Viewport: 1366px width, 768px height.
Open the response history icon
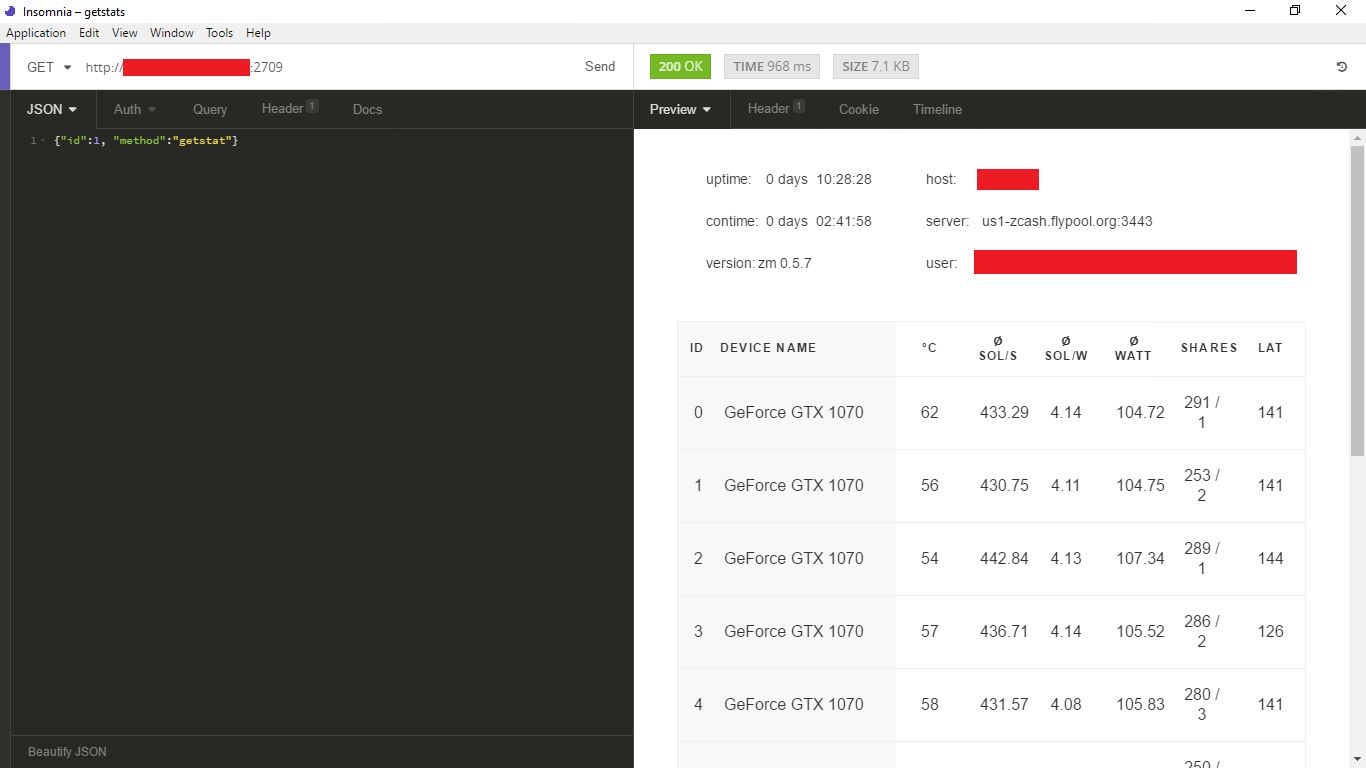coord(1342,67)
